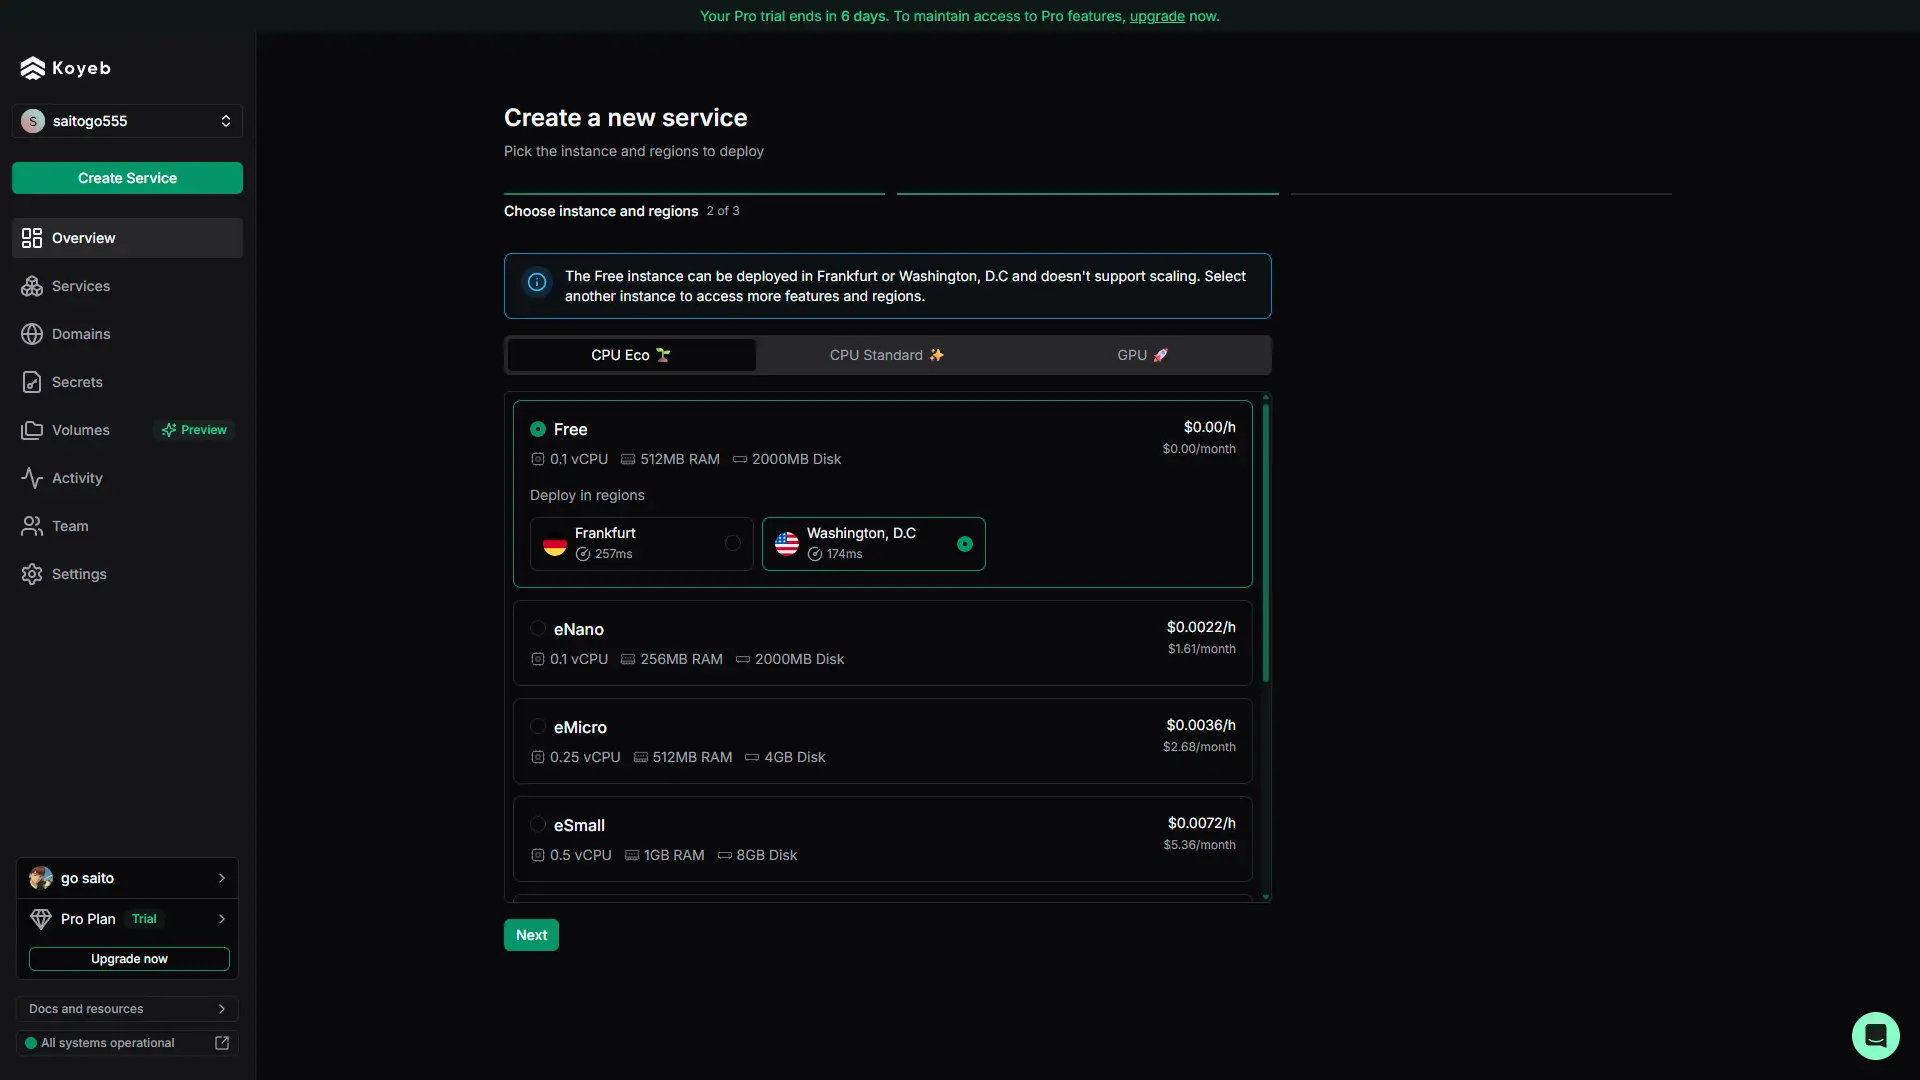Click the info icon in the banner
The height and width of the screenshot is (1080, 1920).
tap(537, 282)
